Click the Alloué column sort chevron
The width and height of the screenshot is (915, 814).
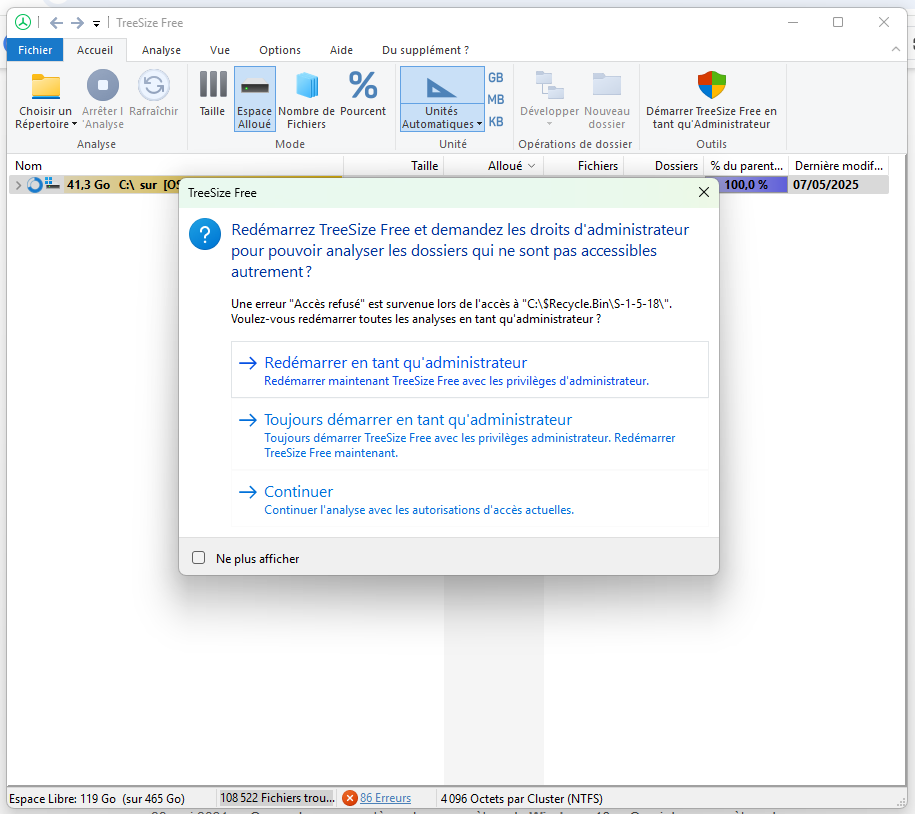tap(532, 166)
